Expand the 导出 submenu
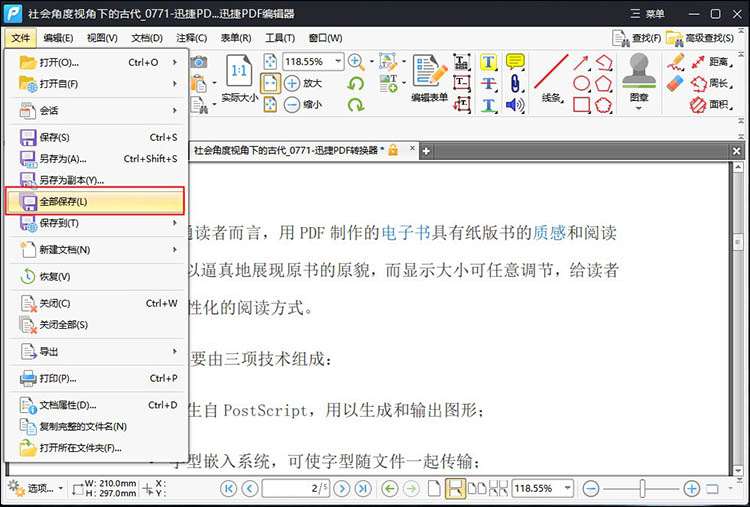 point(175,352)
